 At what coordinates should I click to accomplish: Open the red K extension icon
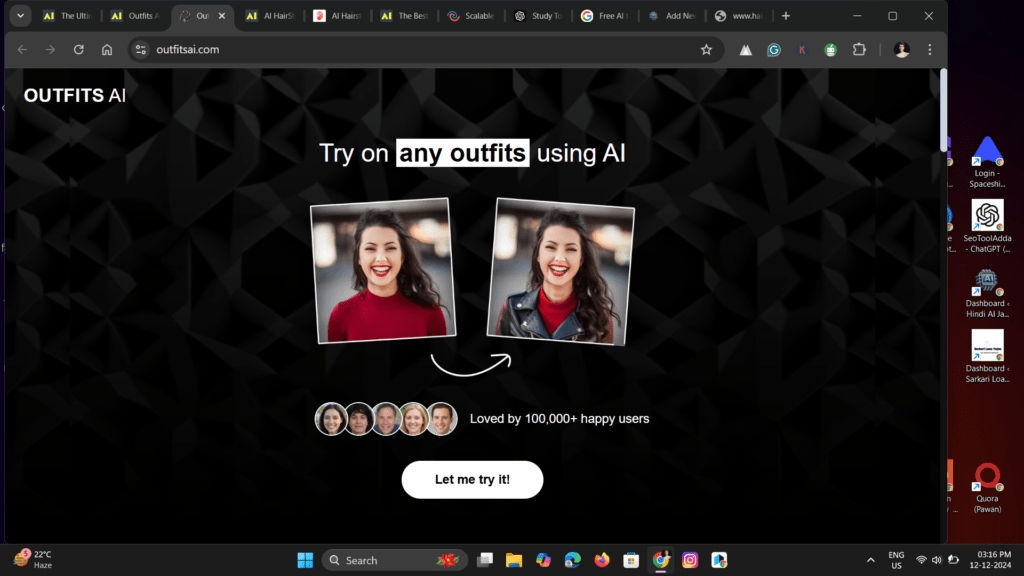(x=802, y=50)
